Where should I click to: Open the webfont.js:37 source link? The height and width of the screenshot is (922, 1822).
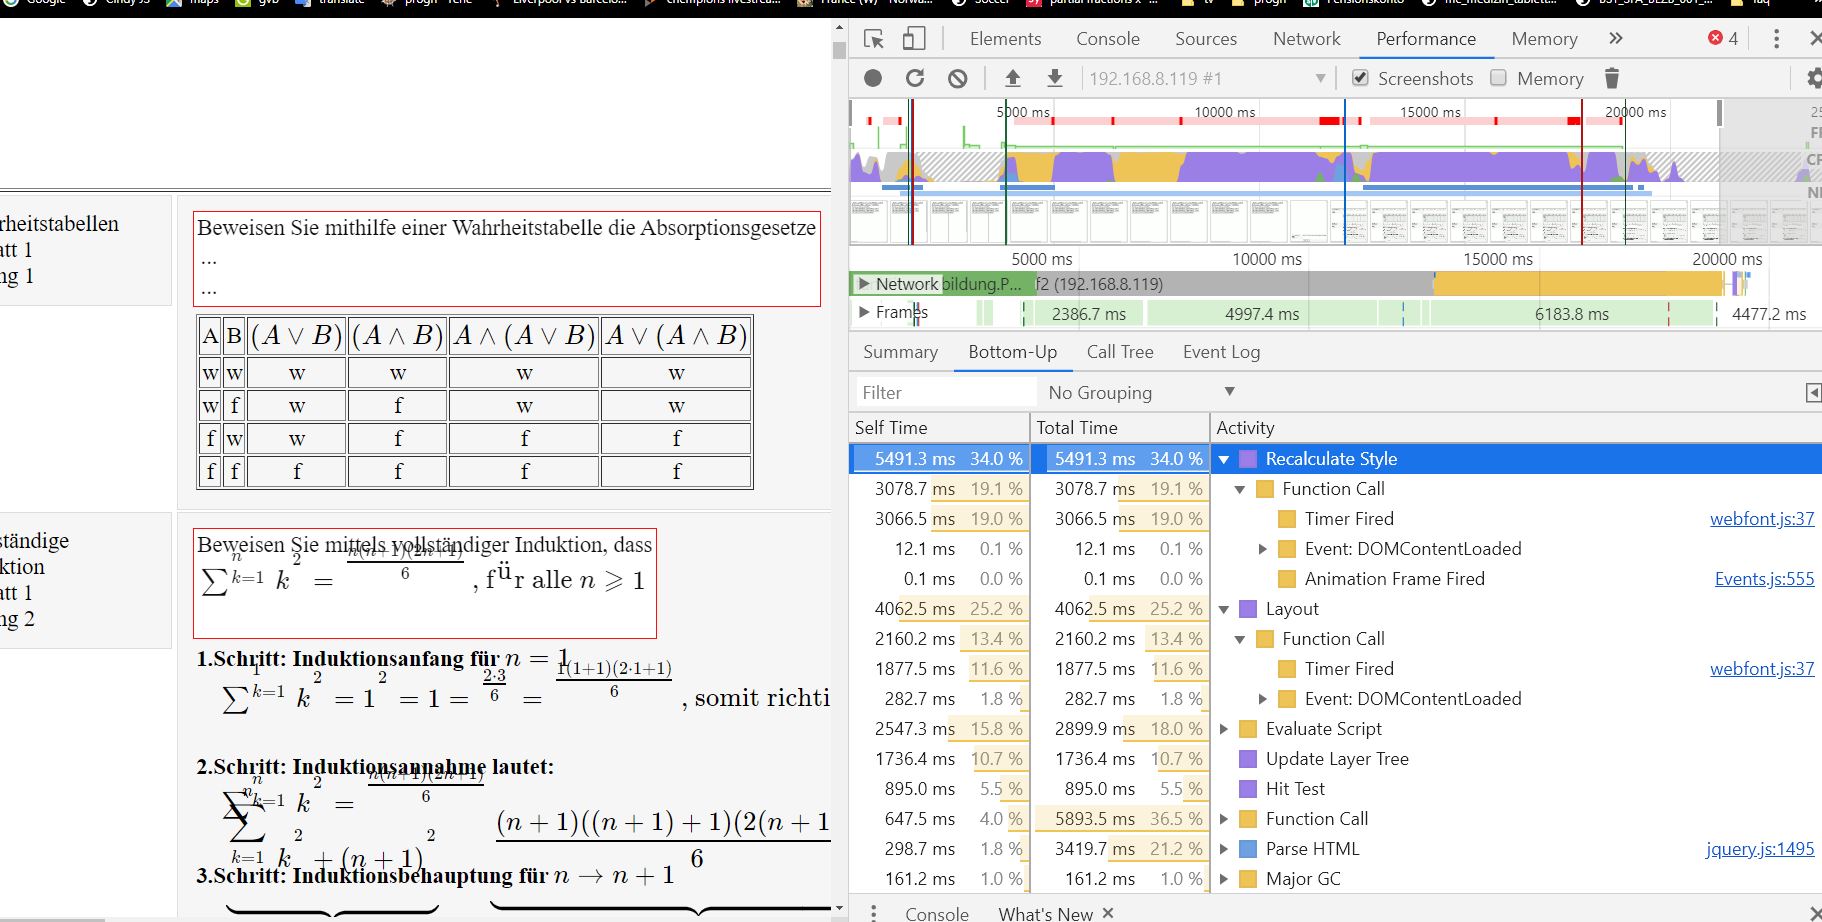click(1761, 518)
